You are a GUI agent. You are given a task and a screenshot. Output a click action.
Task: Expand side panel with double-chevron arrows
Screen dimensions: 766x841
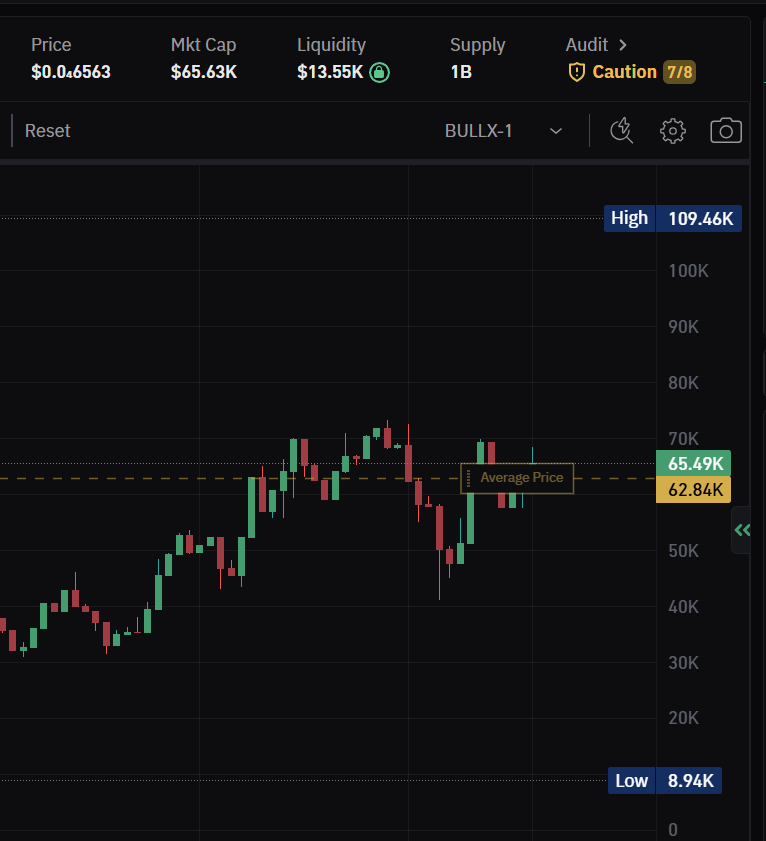point(742,530)
